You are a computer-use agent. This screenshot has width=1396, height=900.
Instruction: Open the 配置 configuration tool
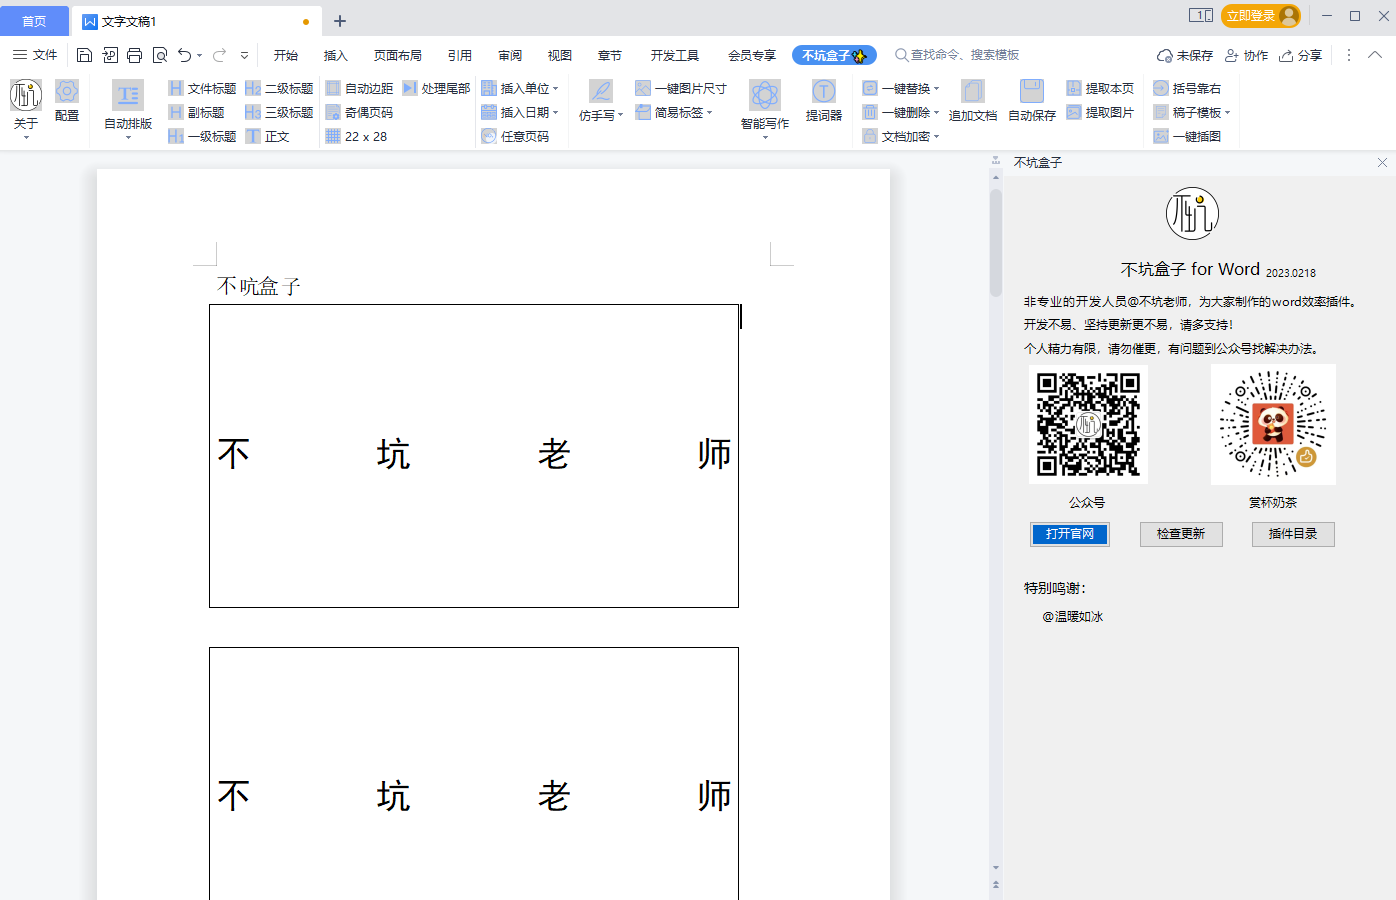click(x=67, y=101)
